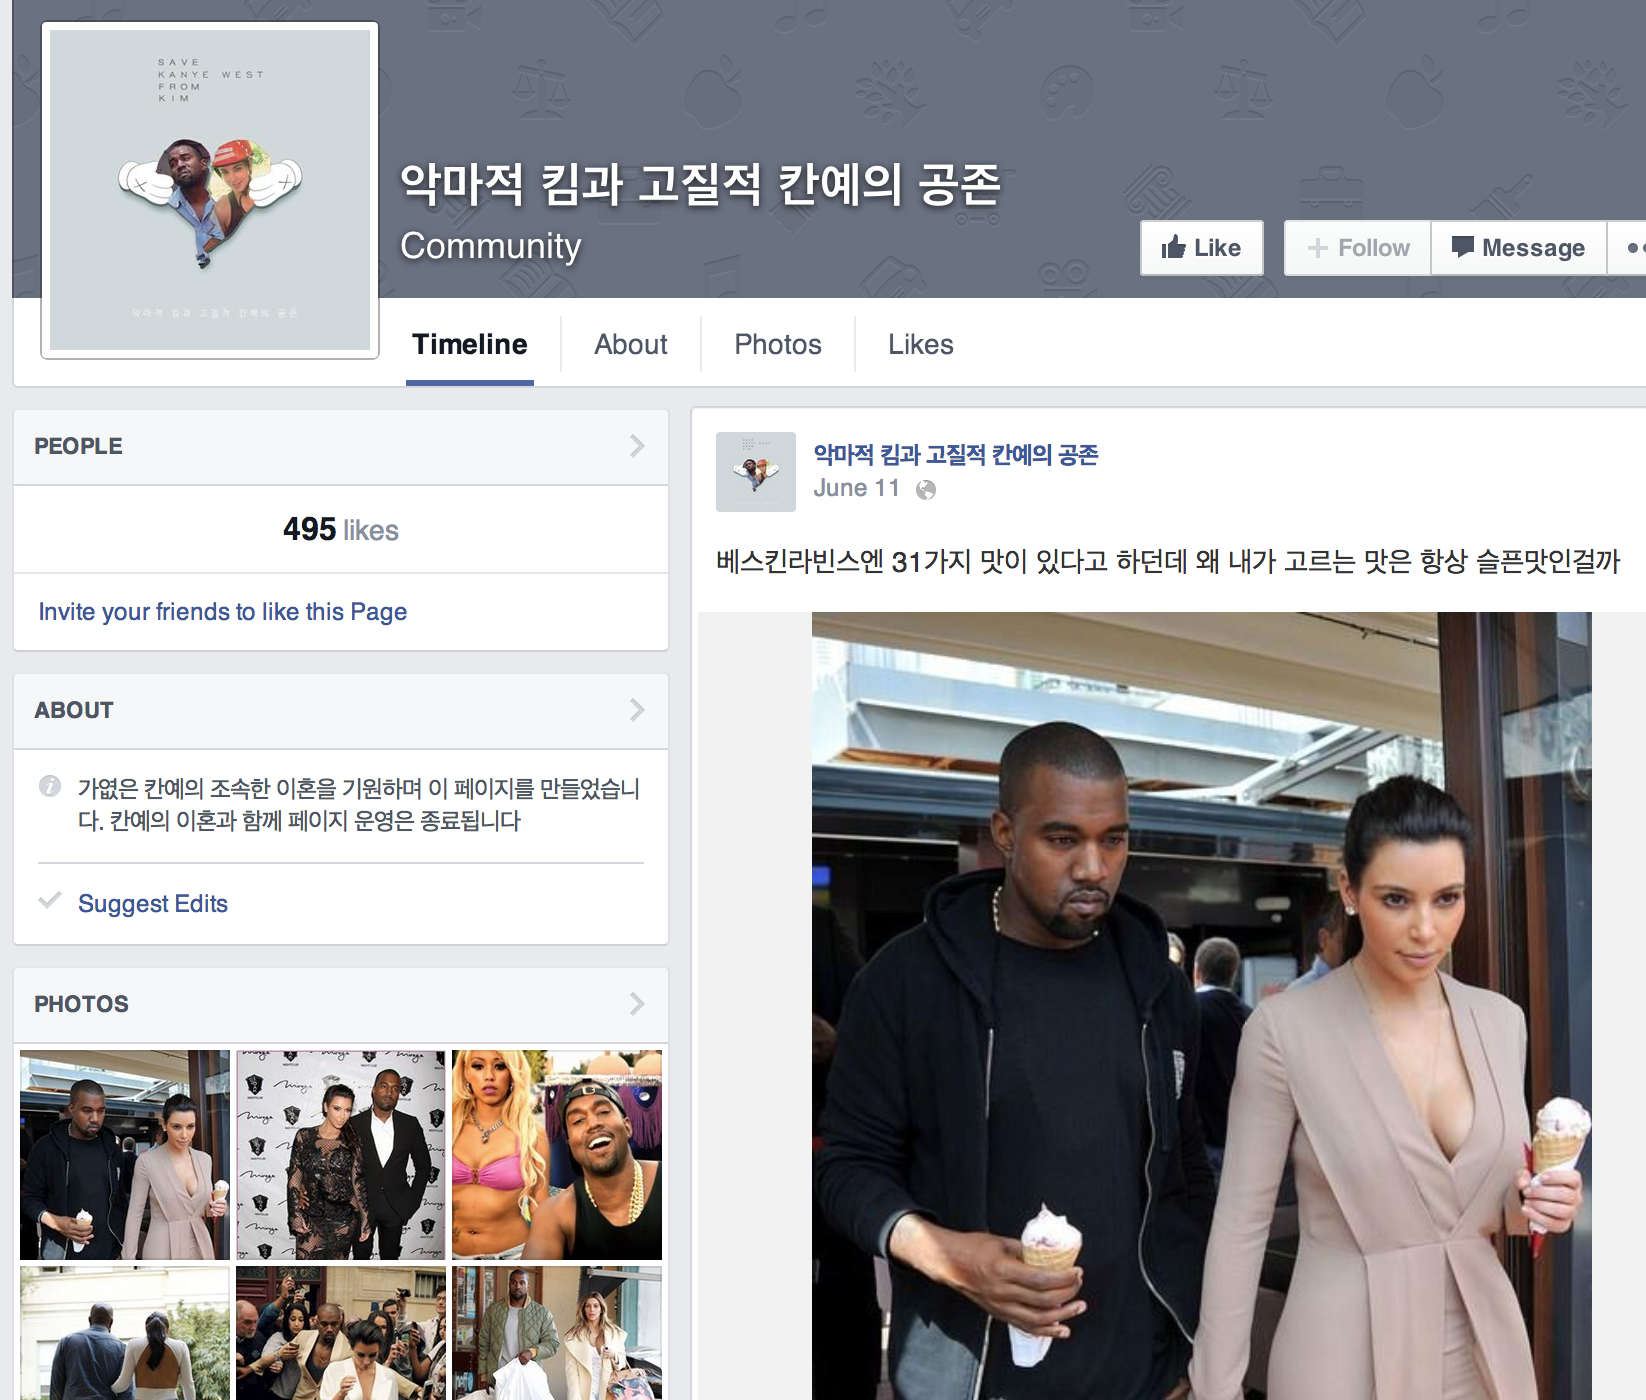
Task: Expand the ABOUT section chevron
Action: point(637,710)
